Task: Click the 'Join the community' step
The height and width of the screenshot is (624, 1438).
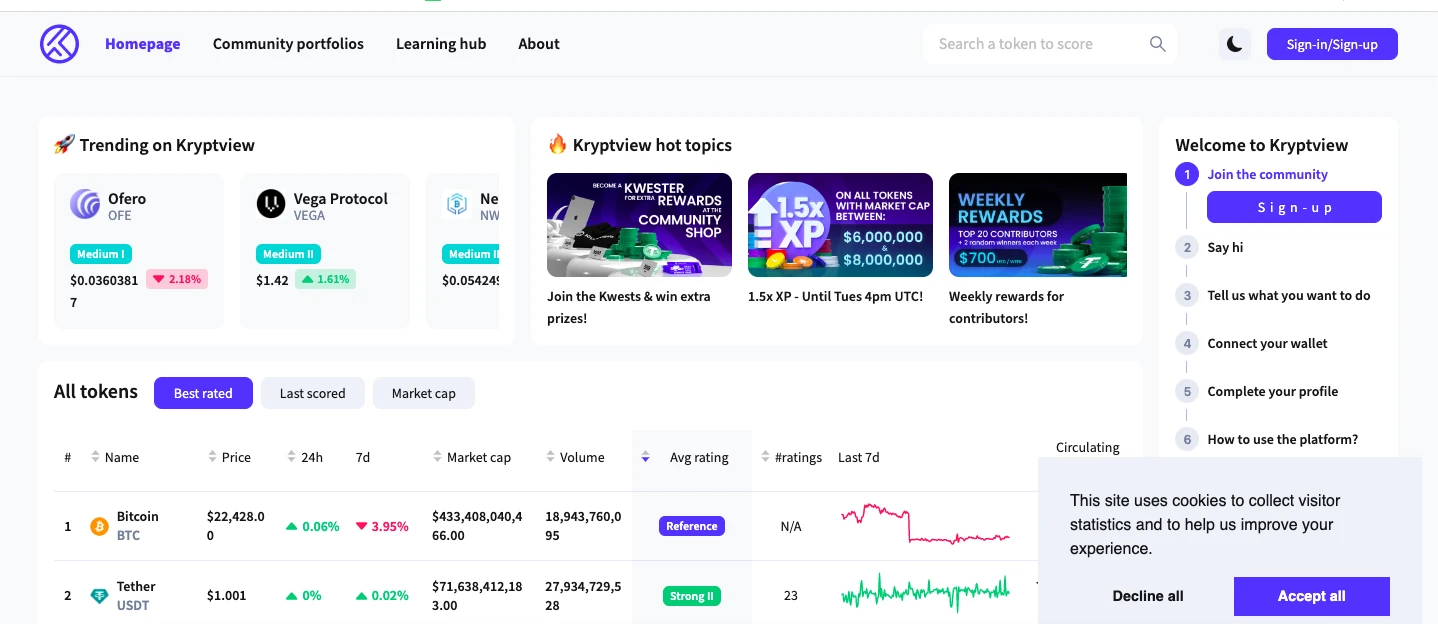Action: point(1267,174)
